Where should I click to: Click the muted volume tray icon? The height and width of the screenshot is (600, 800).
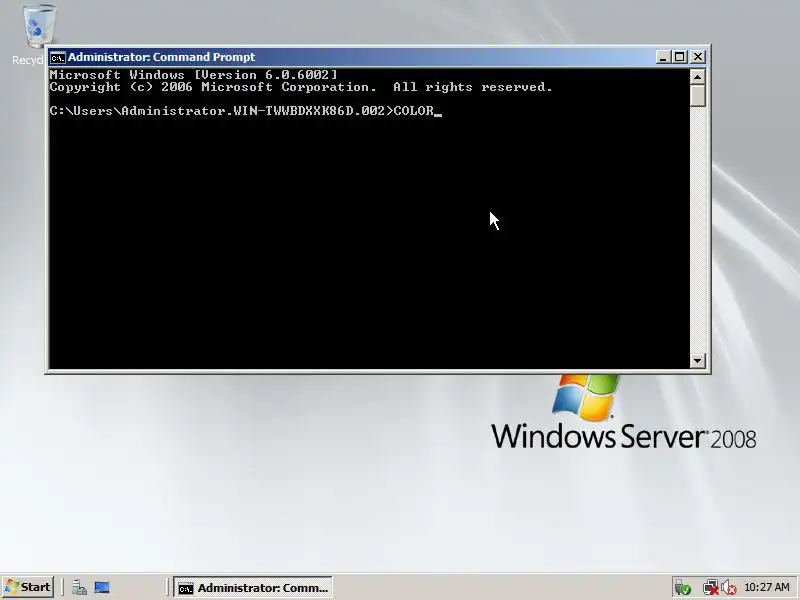tap(729, 588)
